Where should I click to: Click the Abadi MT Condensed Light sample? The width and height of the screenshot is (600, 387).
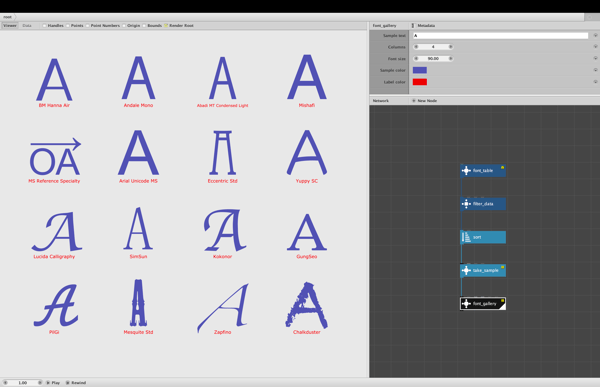[223, 78]
